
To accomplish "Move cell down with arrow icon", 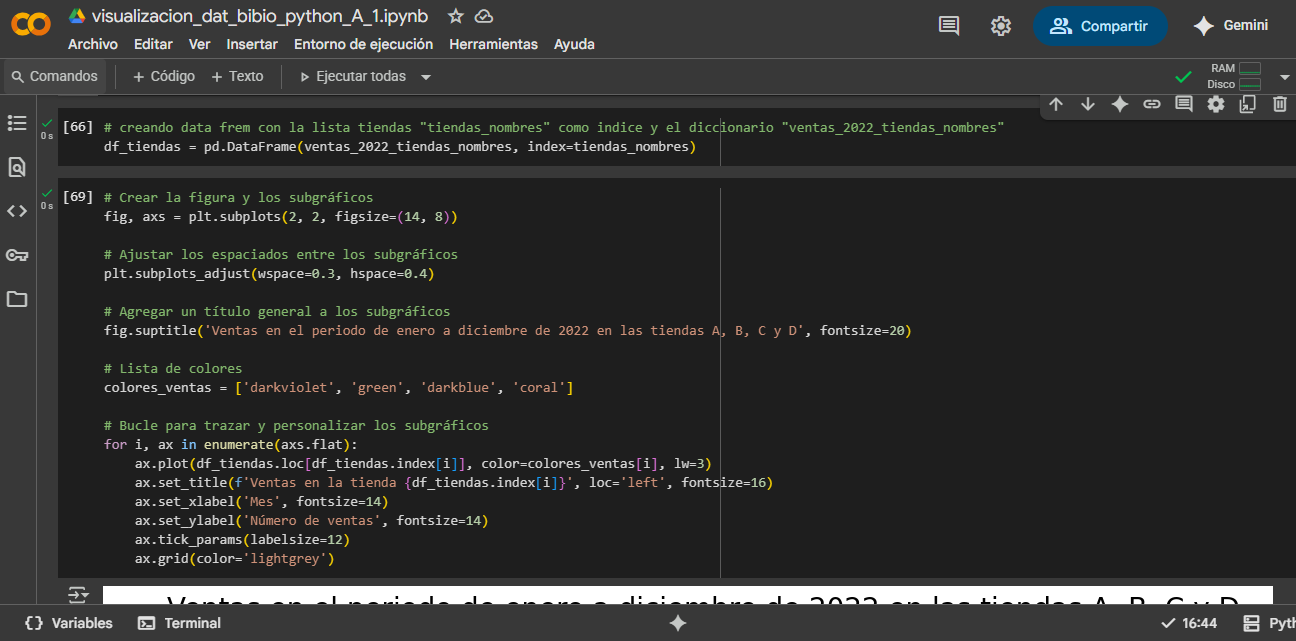I will point(1088,104).
